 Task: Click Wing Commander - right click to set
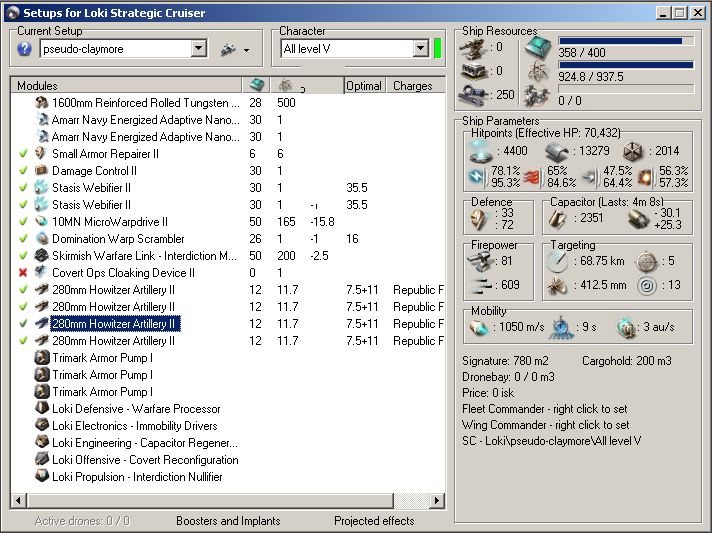(545, 425)
